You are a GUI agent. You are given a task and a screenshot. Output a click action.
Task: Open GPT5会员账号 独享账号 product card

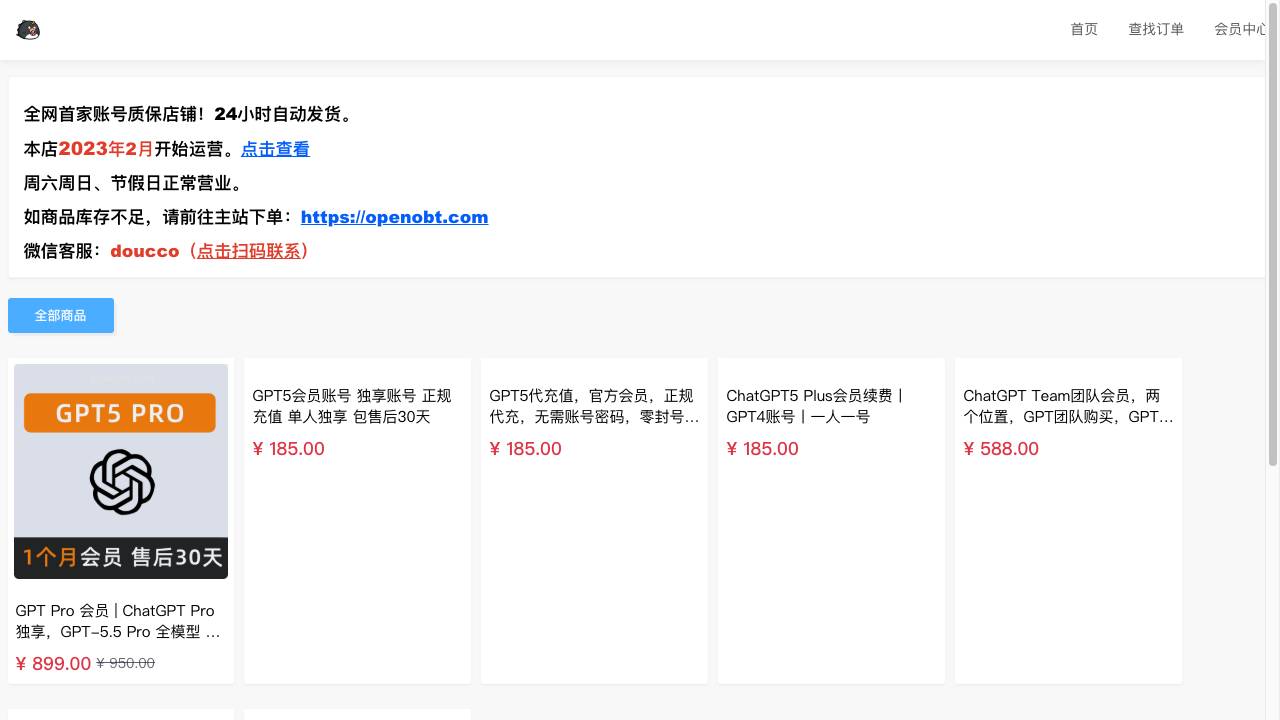point(357,521)
